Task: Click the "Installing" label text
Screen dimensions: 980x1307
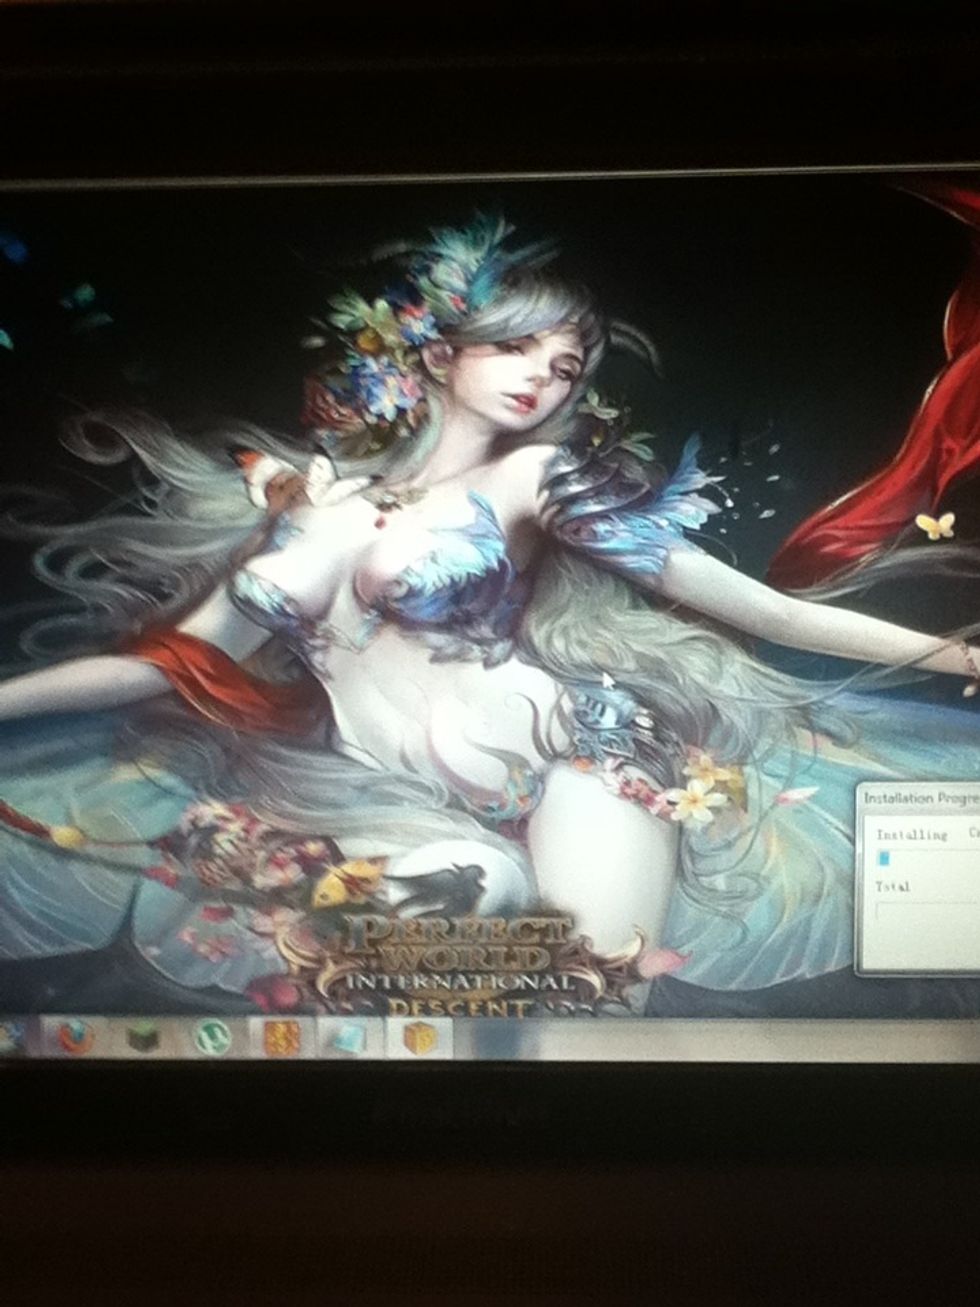Action: pyautogui.click(x=911, y=835)
